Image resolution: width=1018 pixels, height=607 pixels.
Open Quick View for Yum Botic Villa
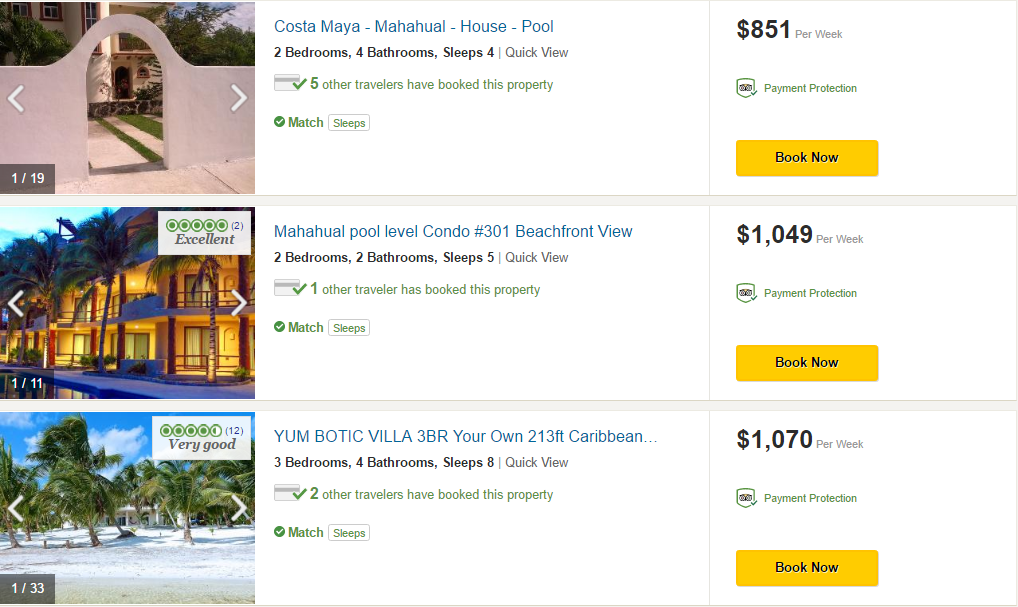(x=536, y=463)
